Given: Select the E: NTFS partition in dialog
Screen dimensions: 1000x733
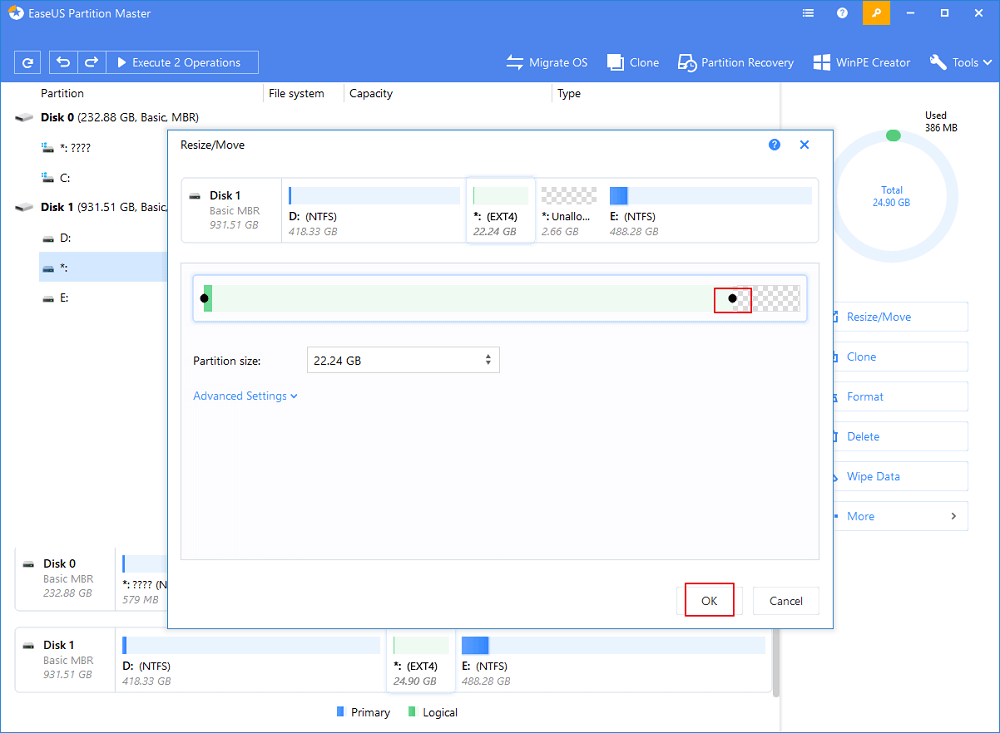Looking at the screenshot, I should click(x=710, y=211).
